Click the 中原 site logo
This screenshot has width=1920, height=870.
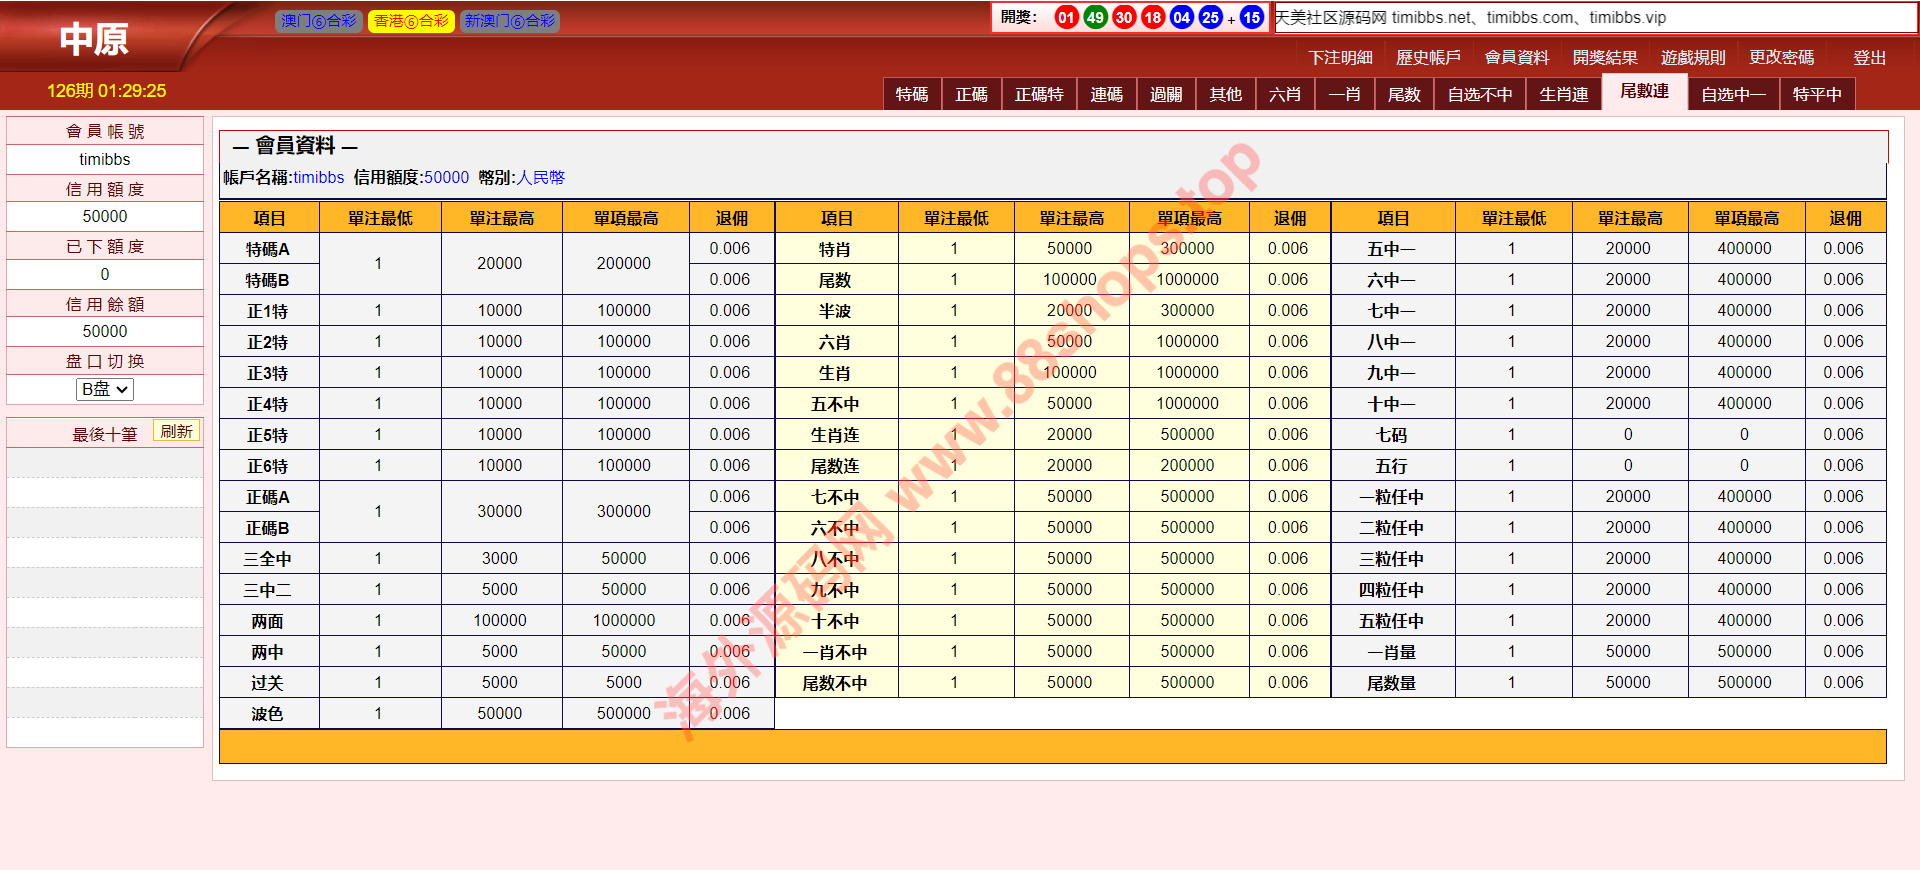coord(94,39)
